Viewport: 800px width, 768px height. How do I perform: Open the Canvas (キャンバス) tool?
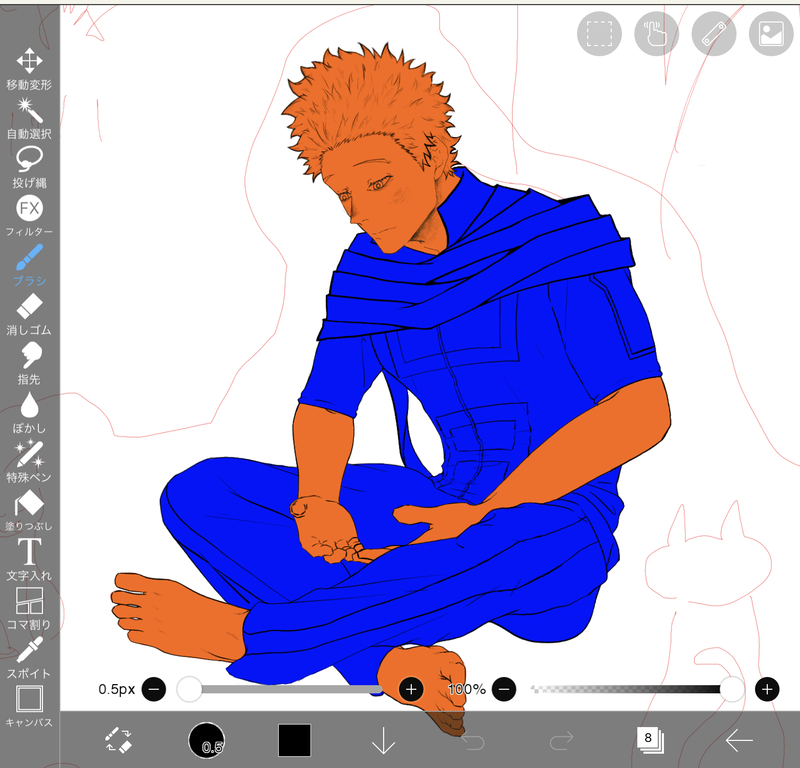[29, 706]
